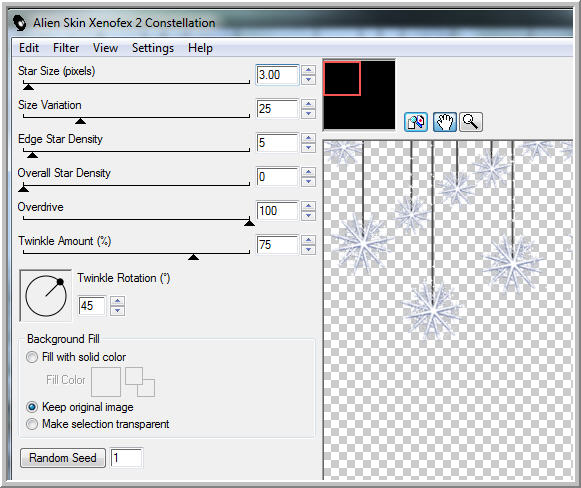
Task: Decrease Size Variation with down arrow
Action: point(308,113)
